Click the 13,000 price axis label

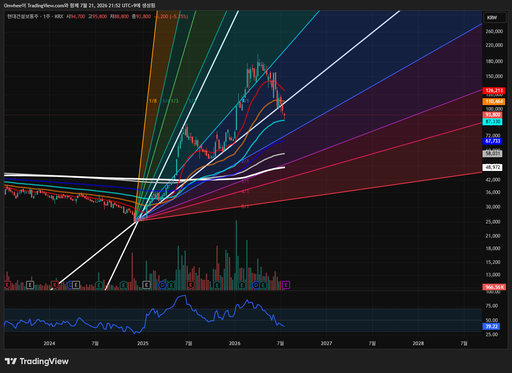click(493, 275)
